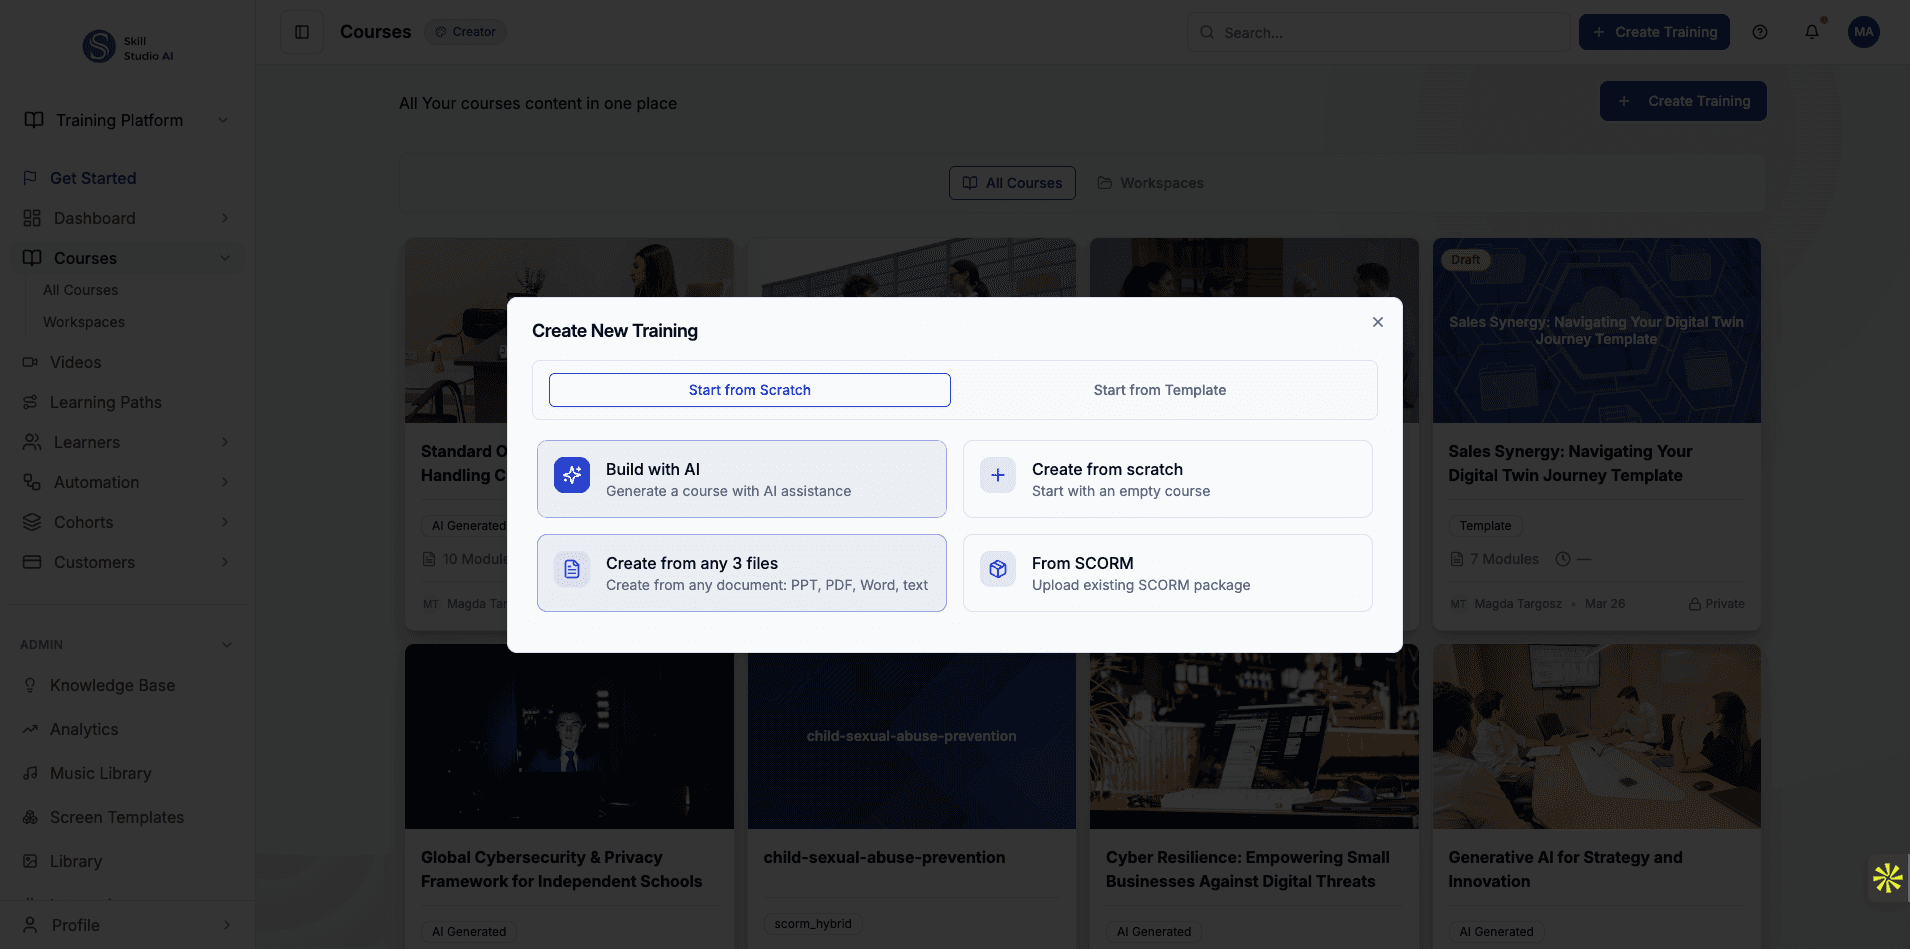The height and width of the screenshot is (949, 1910).
Task: Select the Build with AI option
Action: coord(741,478)
